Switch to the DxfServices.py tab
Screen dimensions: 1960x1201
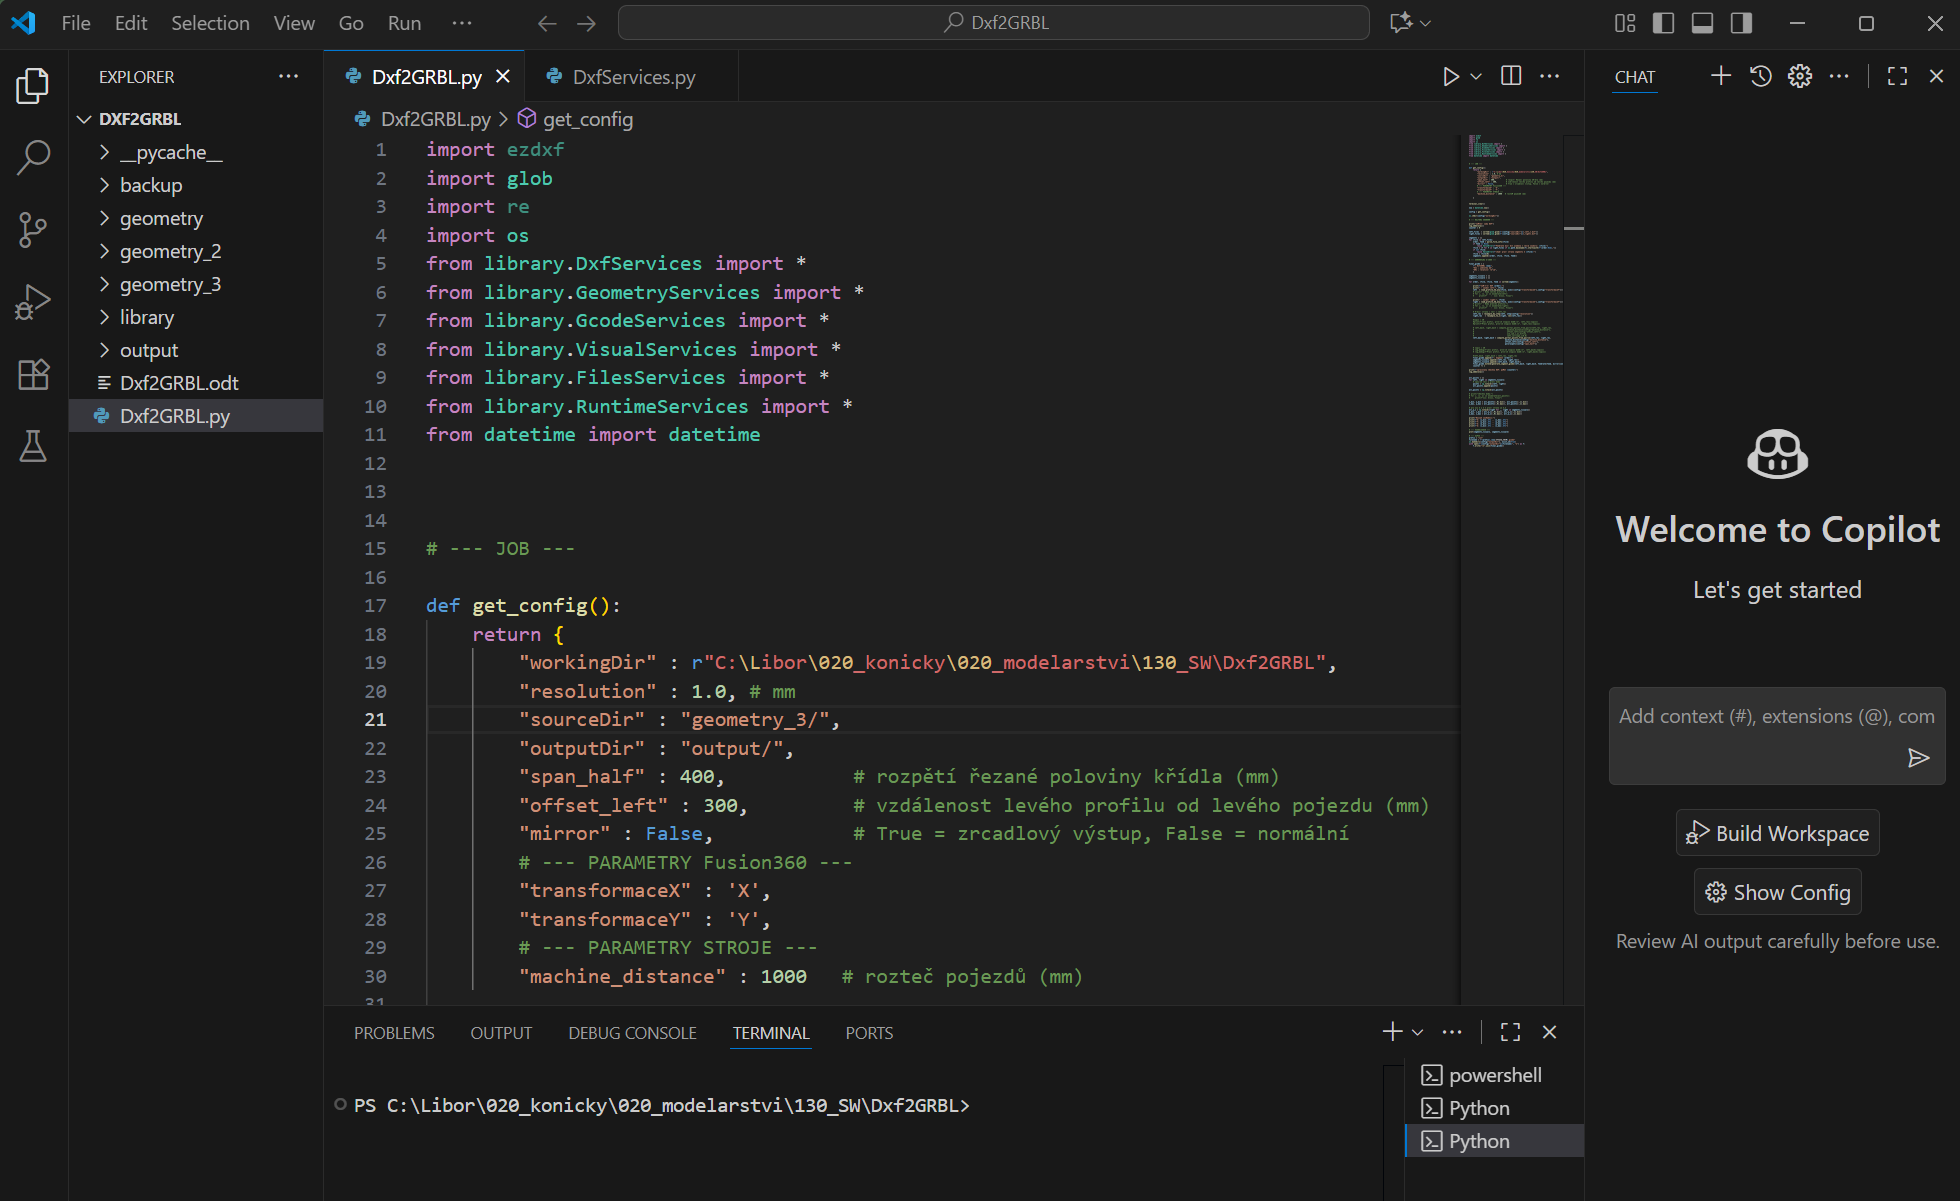633,77
